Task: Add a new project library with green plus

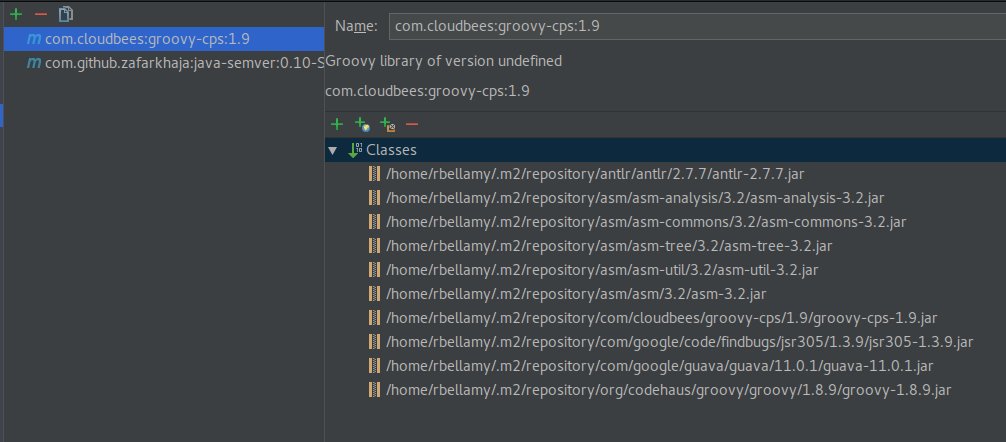Action: (16, 13)
